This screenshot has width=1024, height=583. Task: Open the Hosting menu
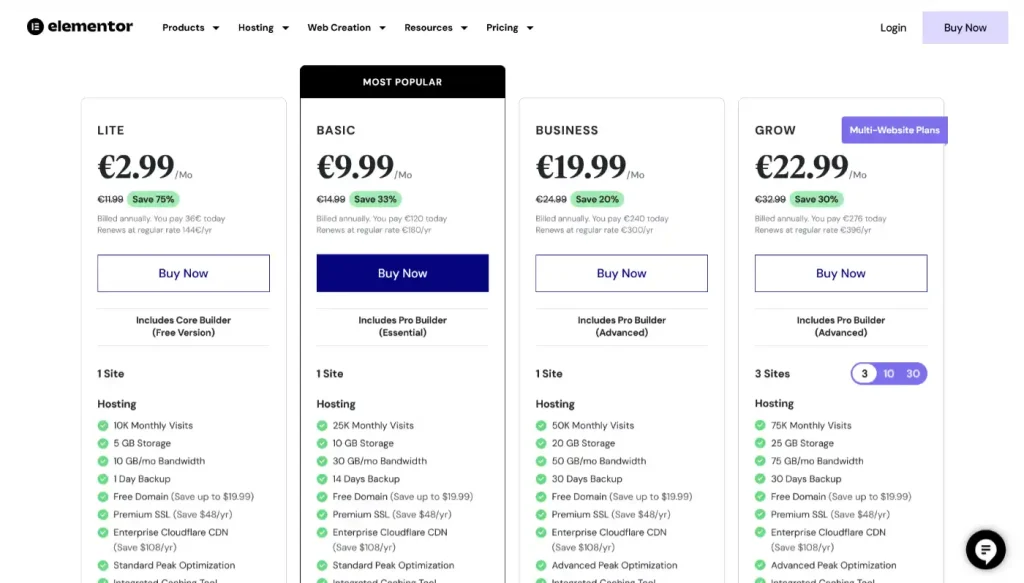256,27
